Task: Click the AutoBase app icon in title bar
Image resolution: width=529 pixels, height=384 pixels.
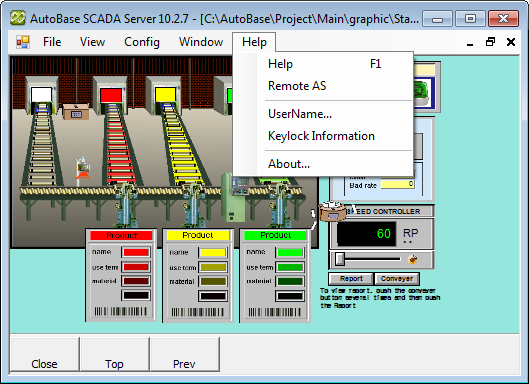Action: [18, 18]
